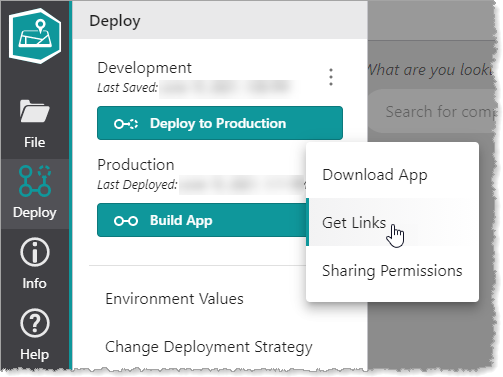The height and width of the screenshot is (377, 503).
Task: Open the Info sidebar icon
Action: pyautogui.click(x=35, y=252)
